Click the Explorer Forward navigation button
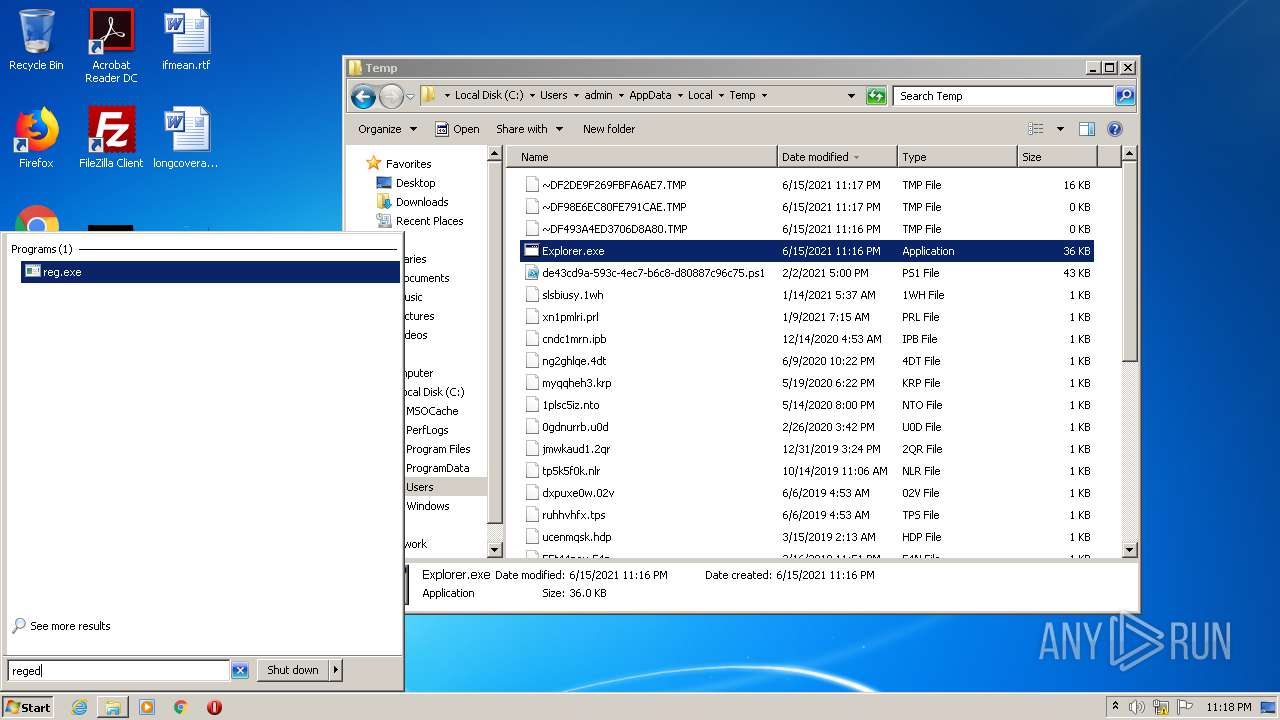1280x720 pixels. coord(391,96)
